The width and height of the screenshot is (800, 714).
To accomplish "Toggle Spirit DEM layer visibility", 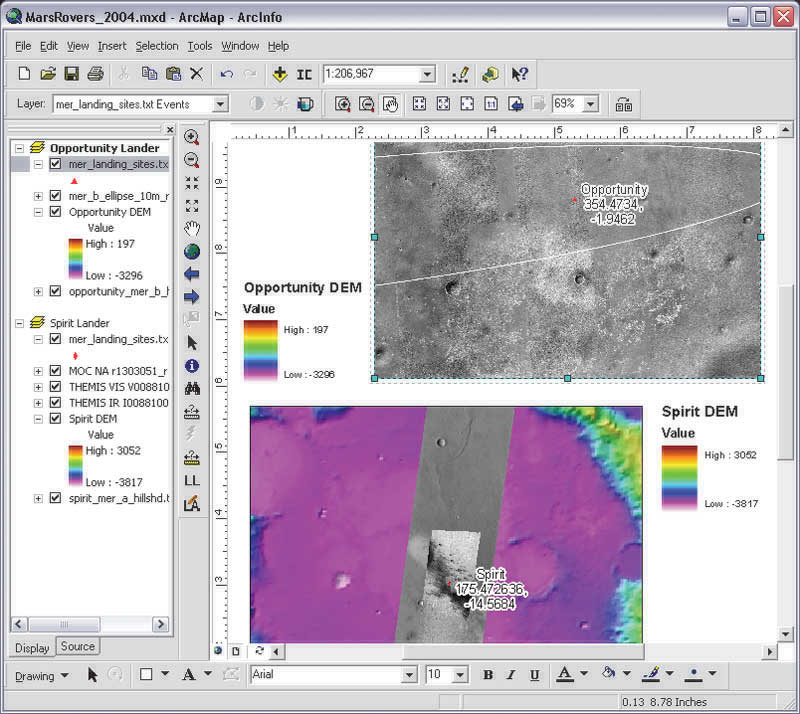I will pyautogui.click(x=56, y=419).
